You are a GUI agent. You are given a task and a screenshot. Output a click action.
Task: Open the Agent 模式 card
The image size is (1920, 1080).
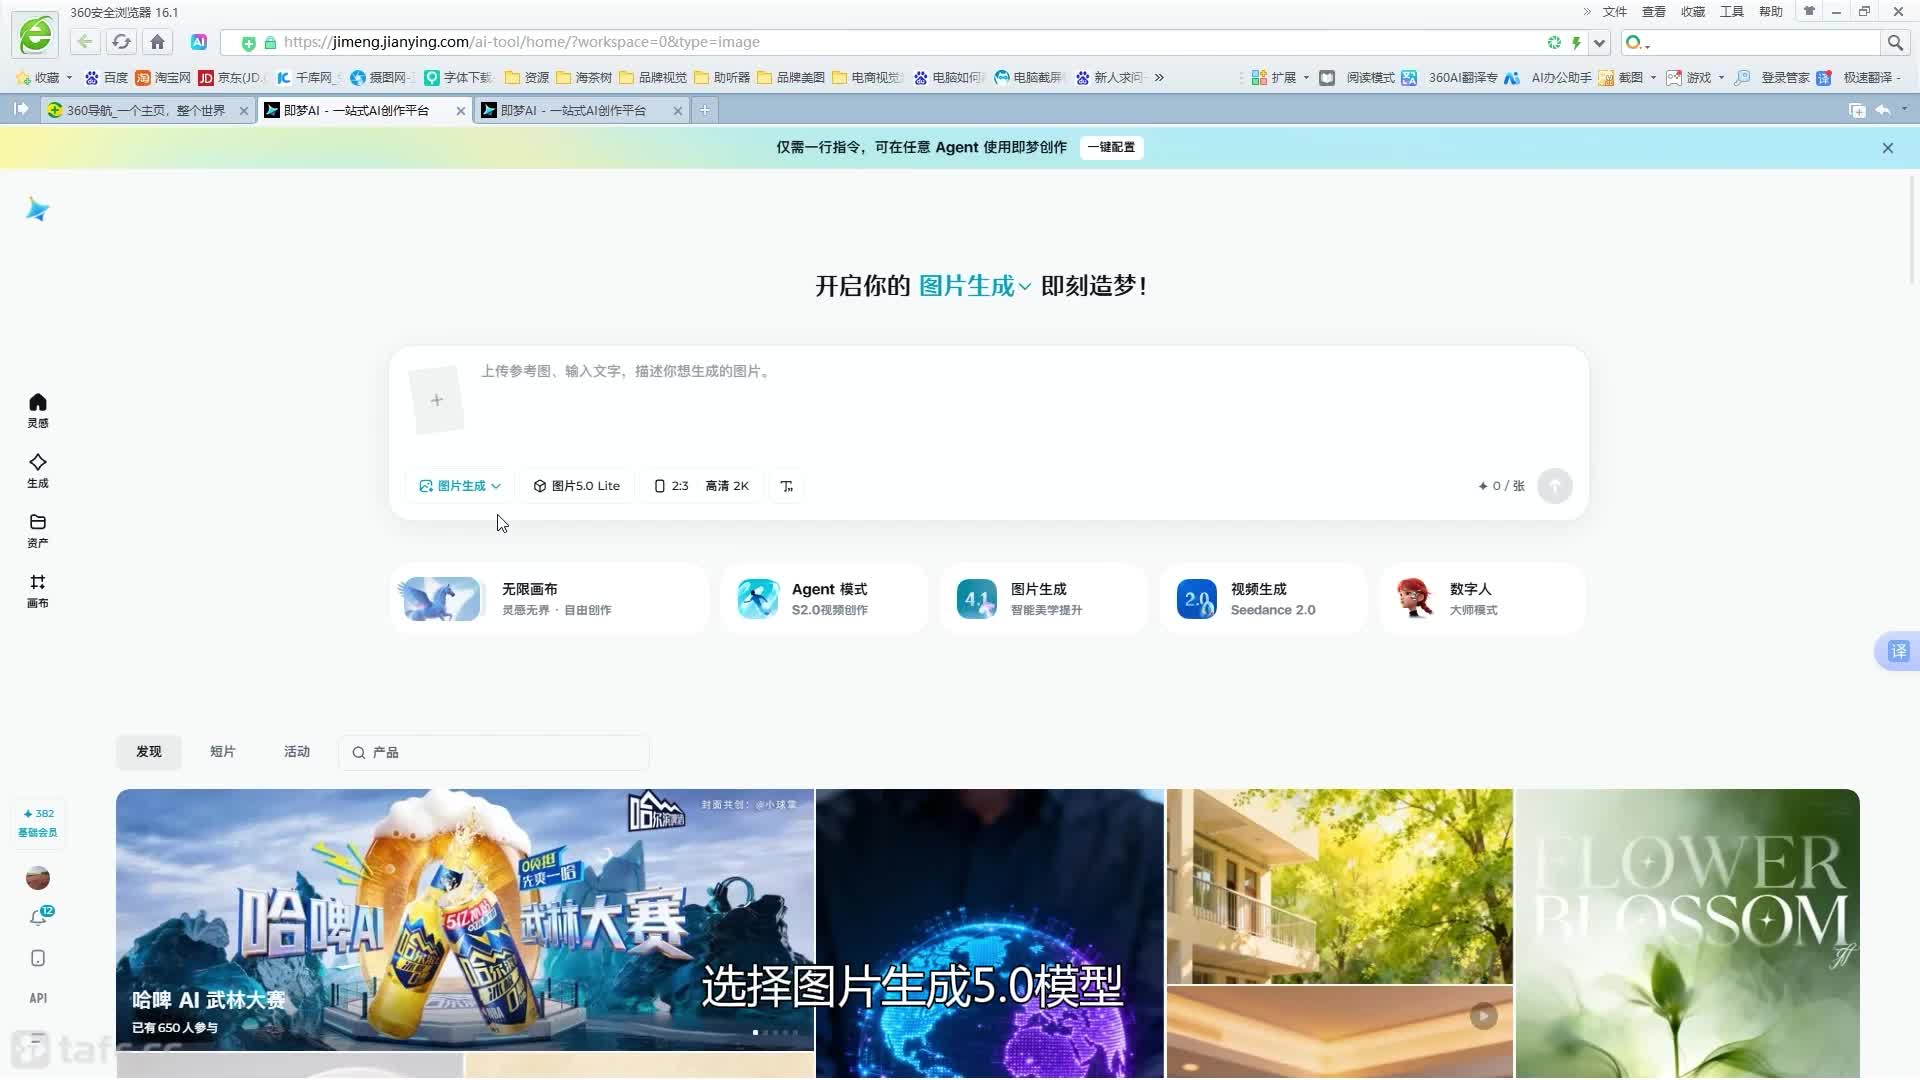click(824, 599)
